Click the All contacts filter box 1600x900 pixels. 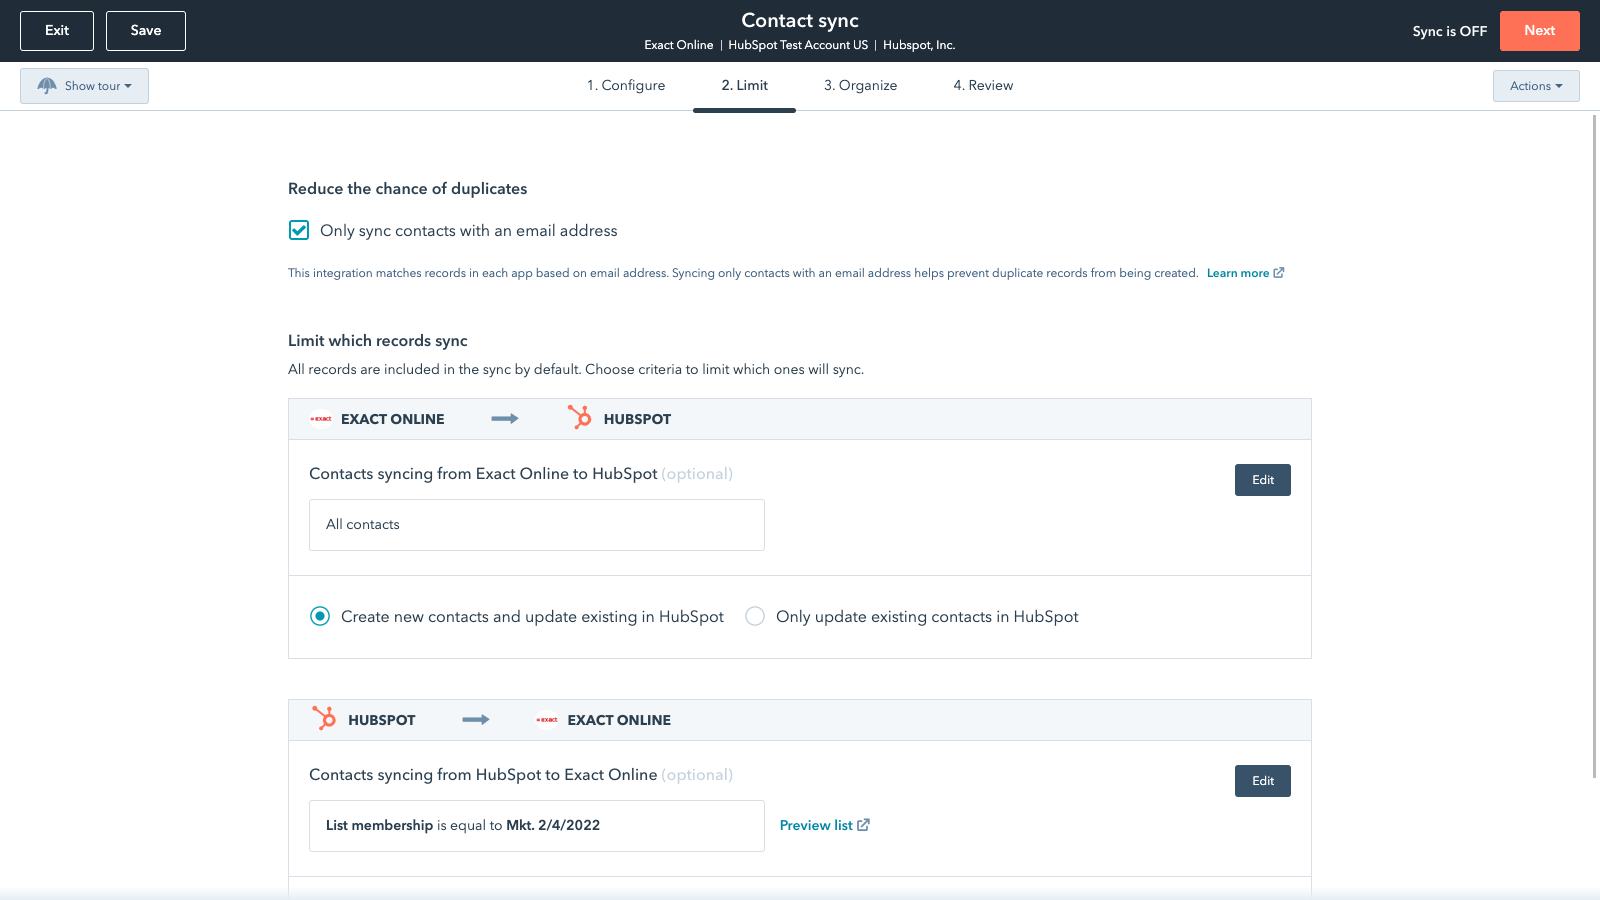tap(536, 525)
